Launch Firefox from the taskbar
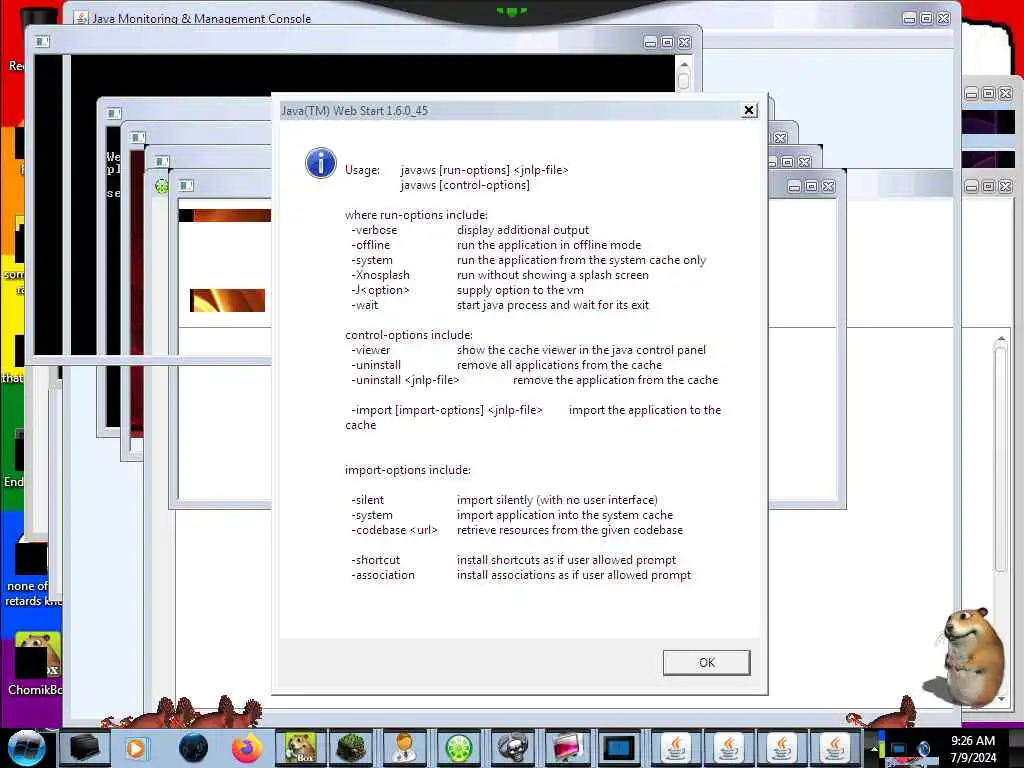This screenshot has width=1024, height=768. 246,748
